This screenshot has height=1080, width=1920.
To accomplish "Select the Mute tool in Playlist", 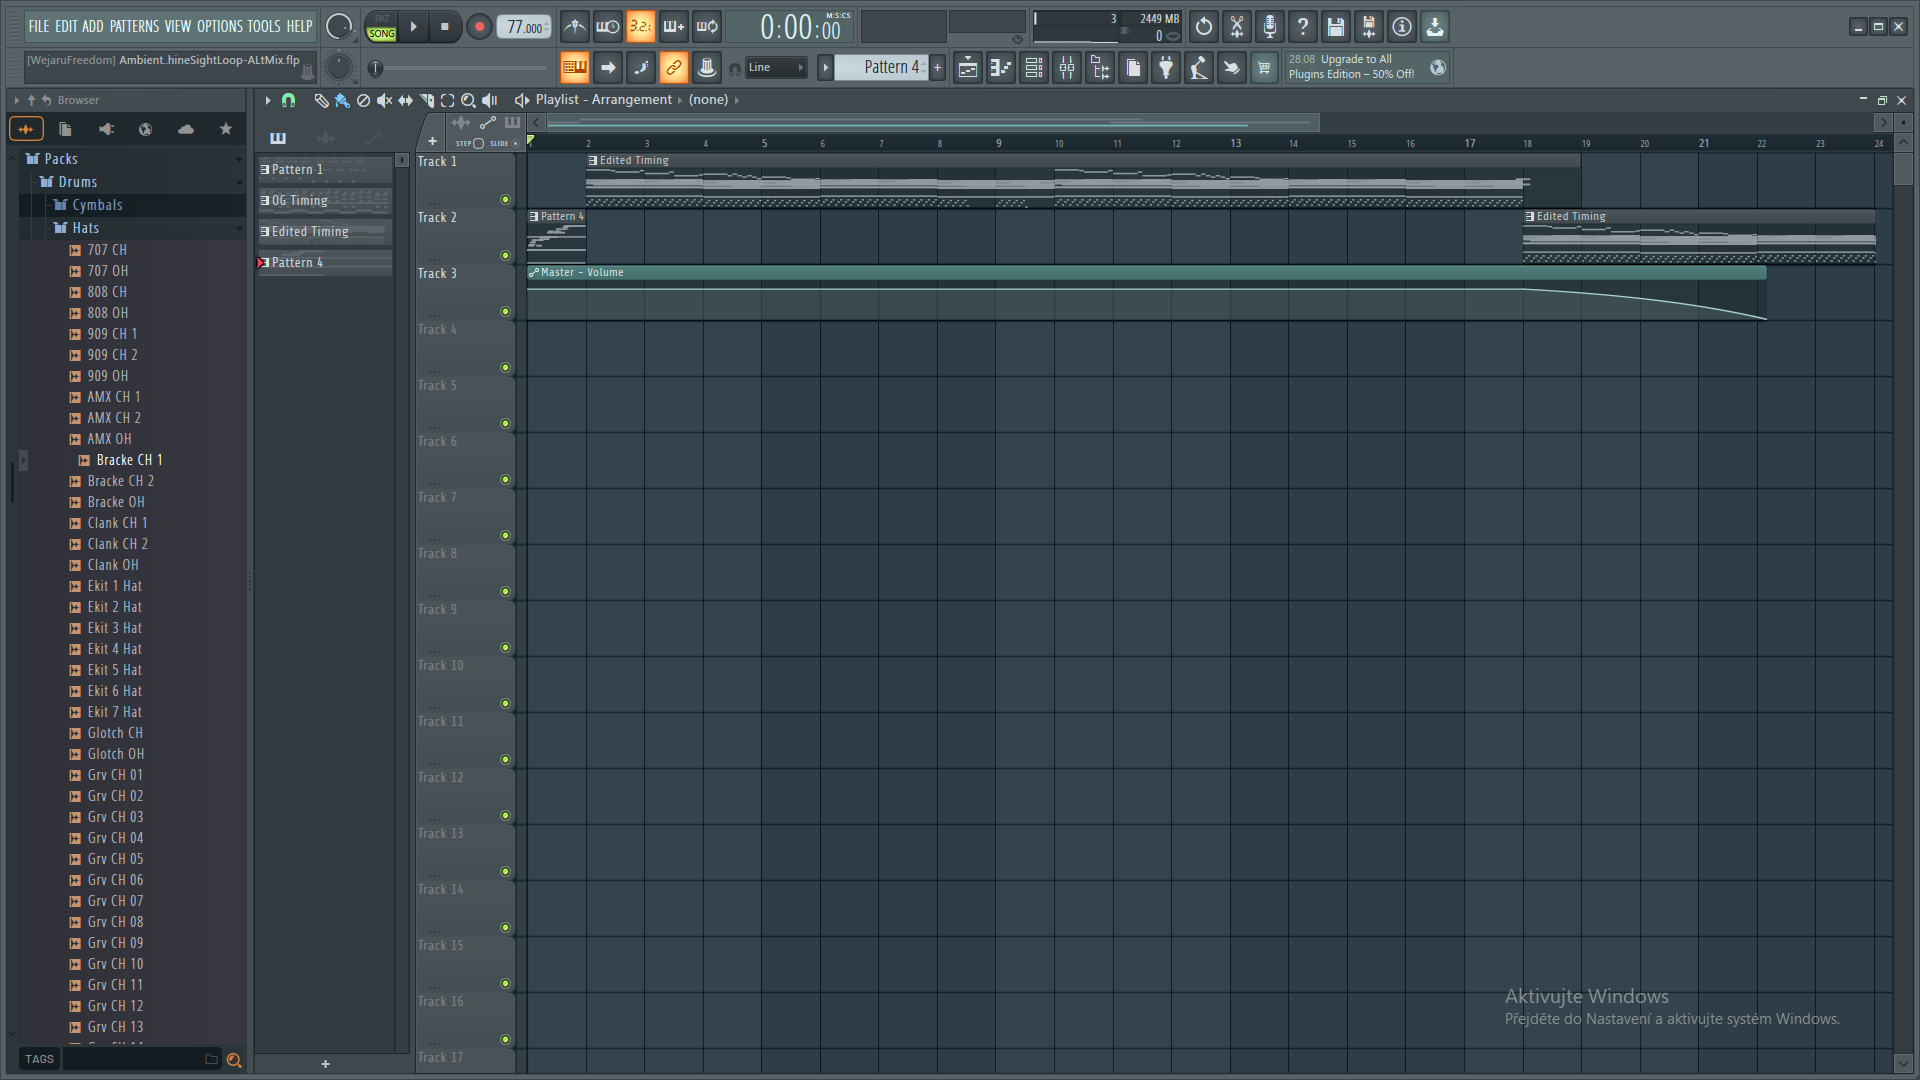I will [384, 100].
